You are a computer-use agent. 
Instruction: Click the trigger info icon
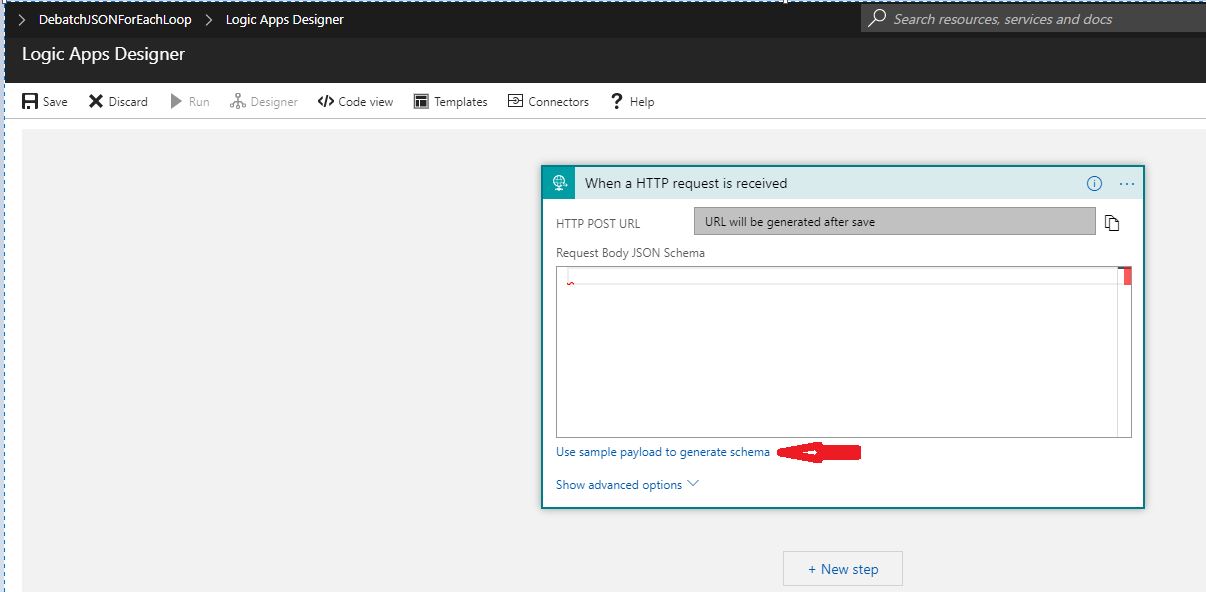pos(1094,183)
